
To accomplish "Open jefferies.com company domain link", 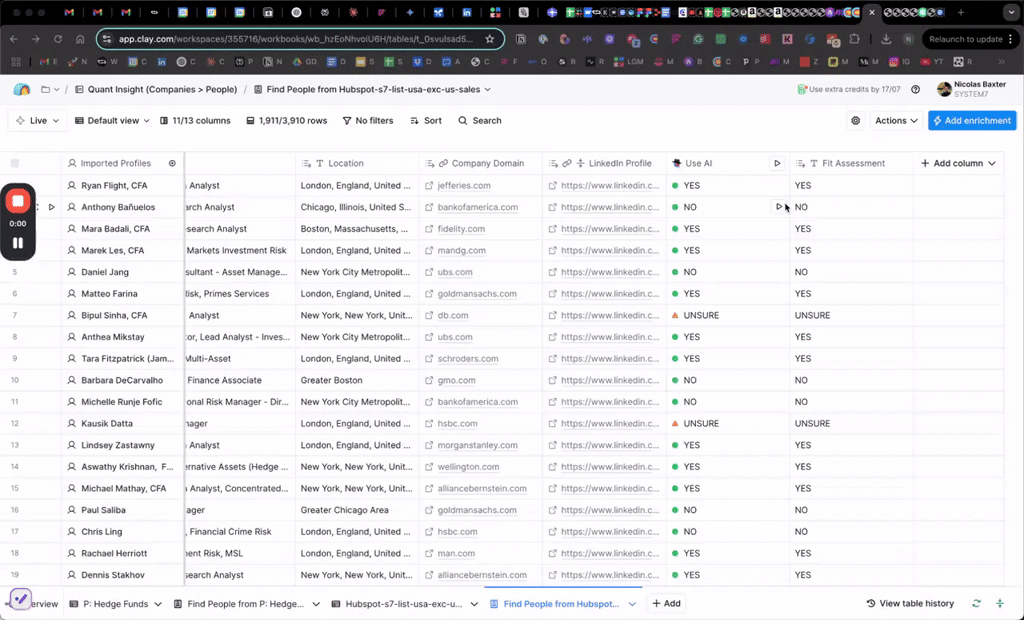I will (x=464, y=186).
